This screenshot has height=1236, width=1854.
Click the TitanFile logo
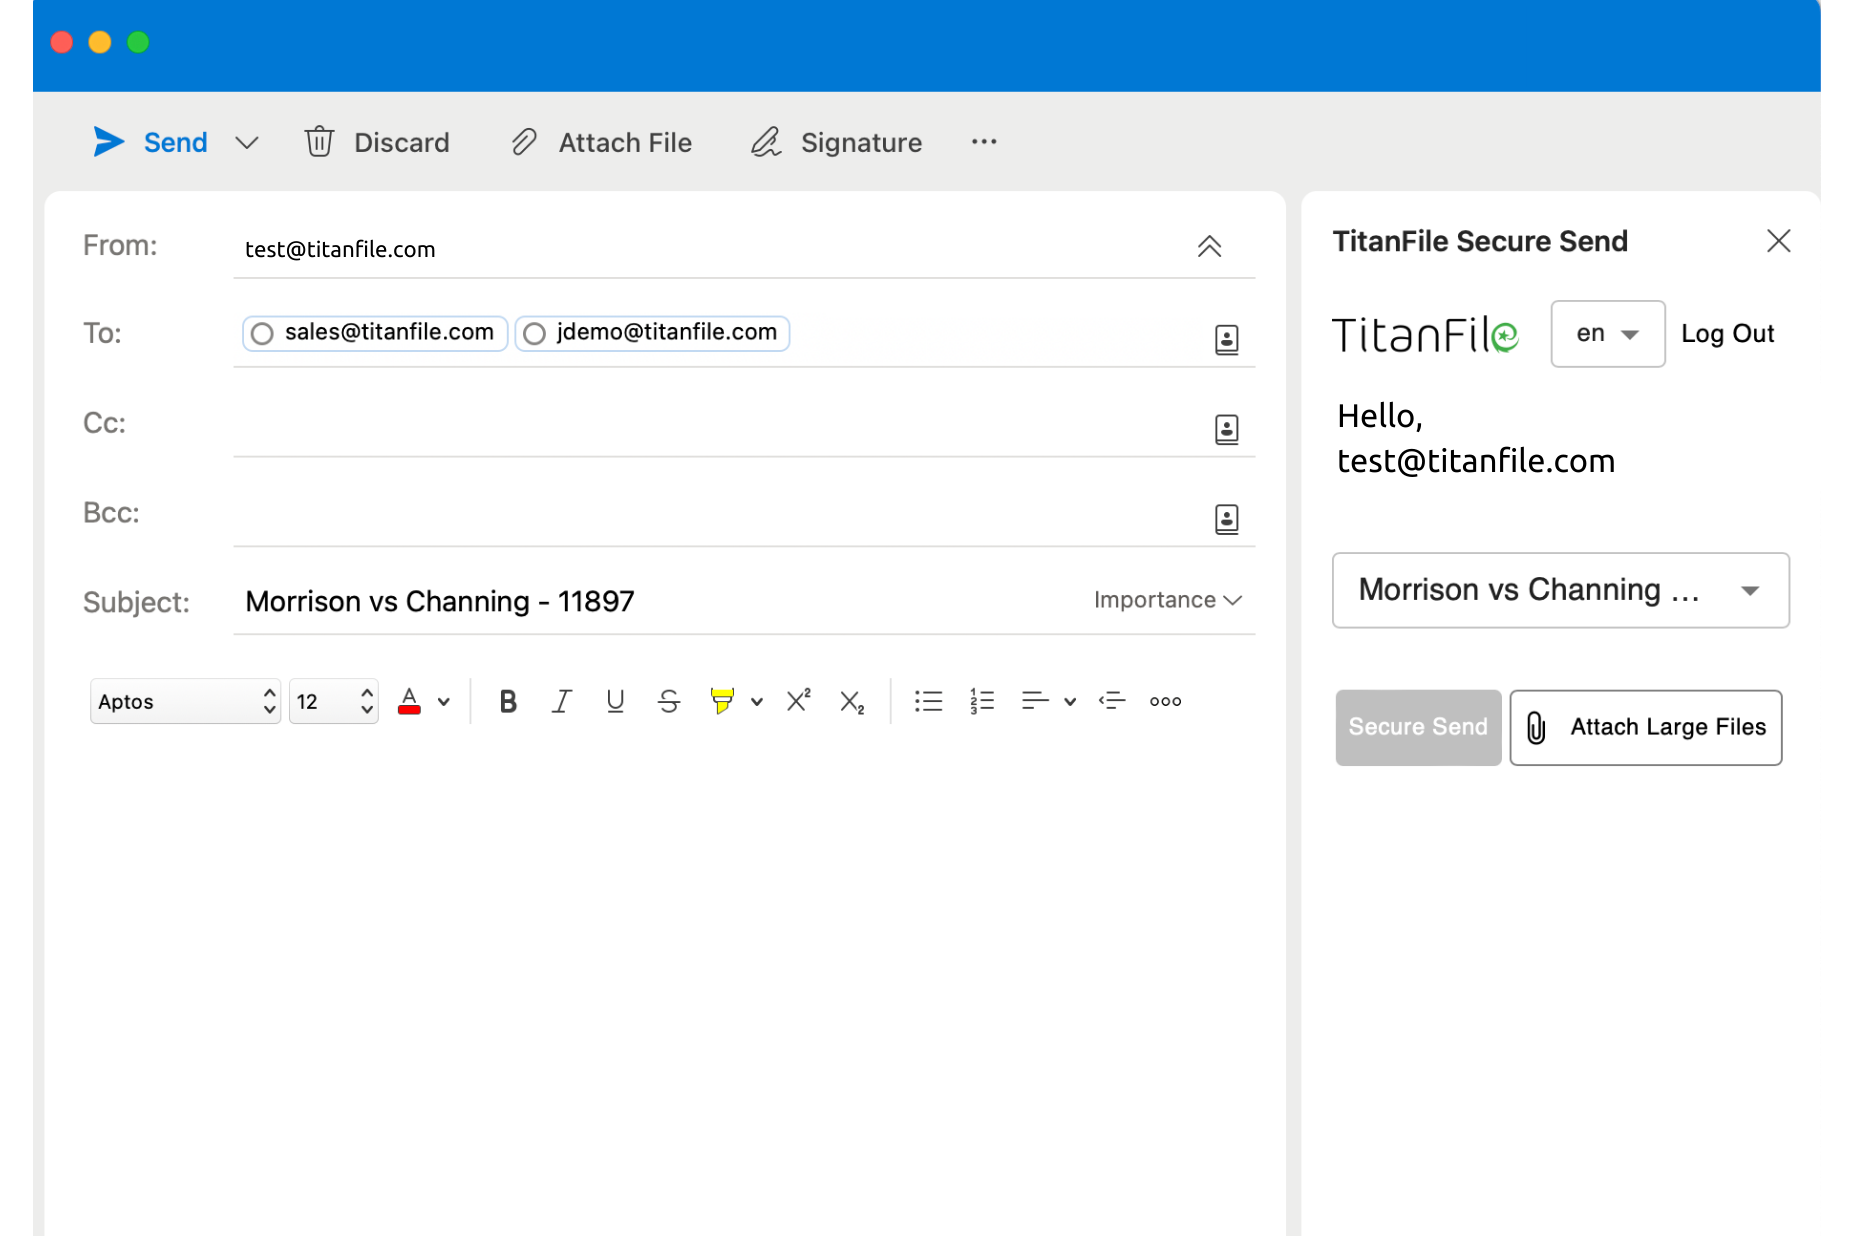[x=1425, y=335]
